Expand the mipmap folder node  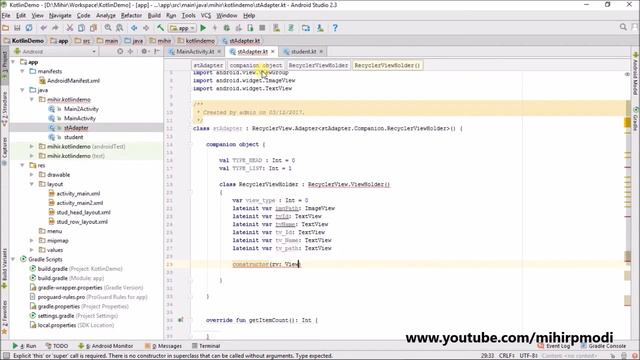(32, 241)
